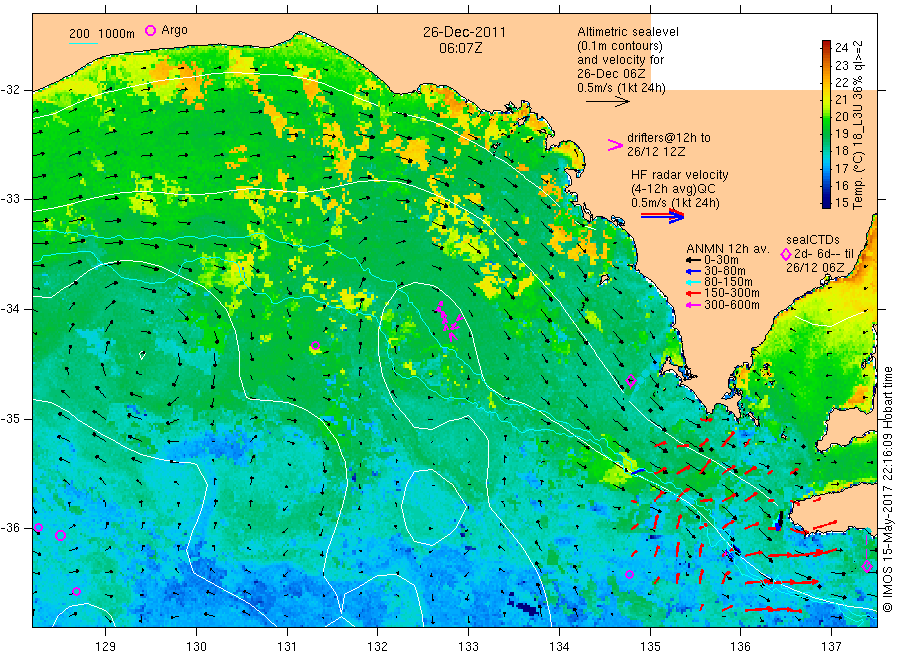Screen dimensions: 900x660
Task: Click the black 0-30m ANMN arrow symbol
Action: pyautogui.click(x=693, y=260)
